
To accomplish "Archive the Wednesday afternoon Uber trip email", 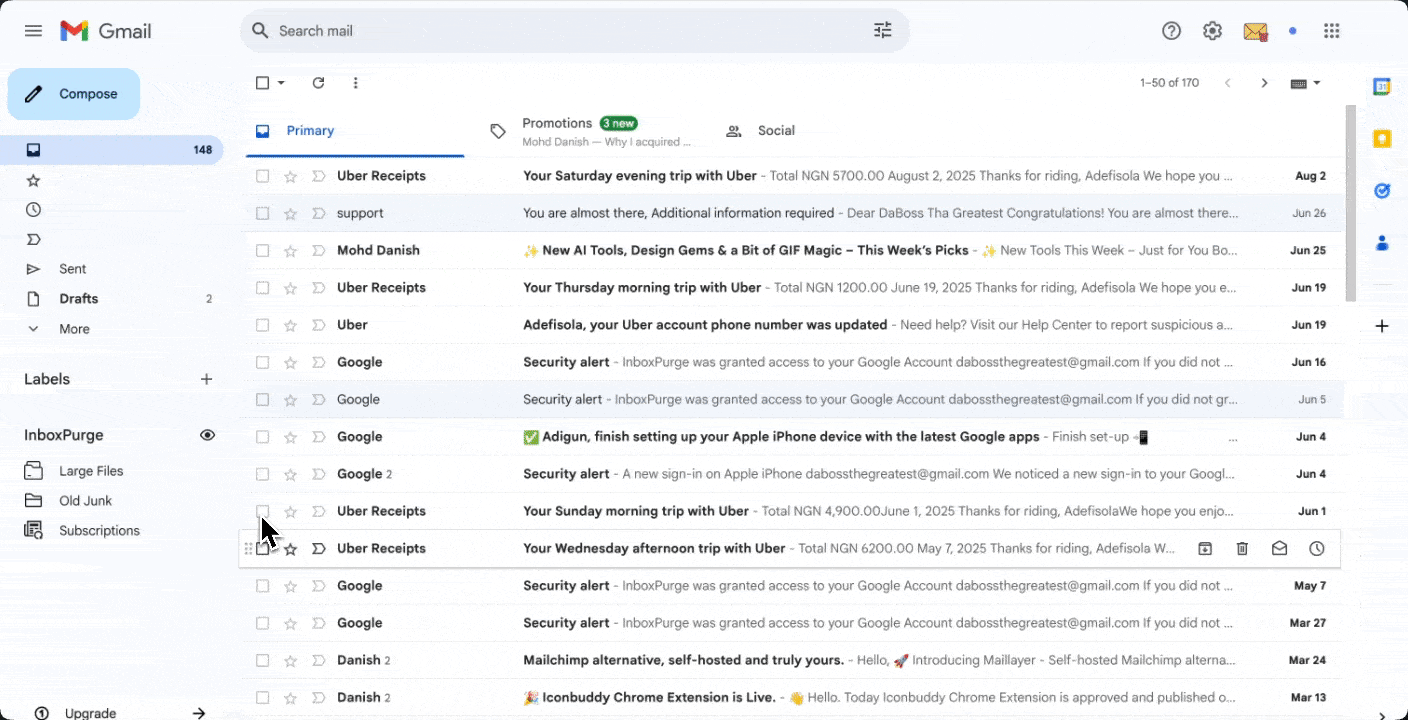I will 1205,548.
